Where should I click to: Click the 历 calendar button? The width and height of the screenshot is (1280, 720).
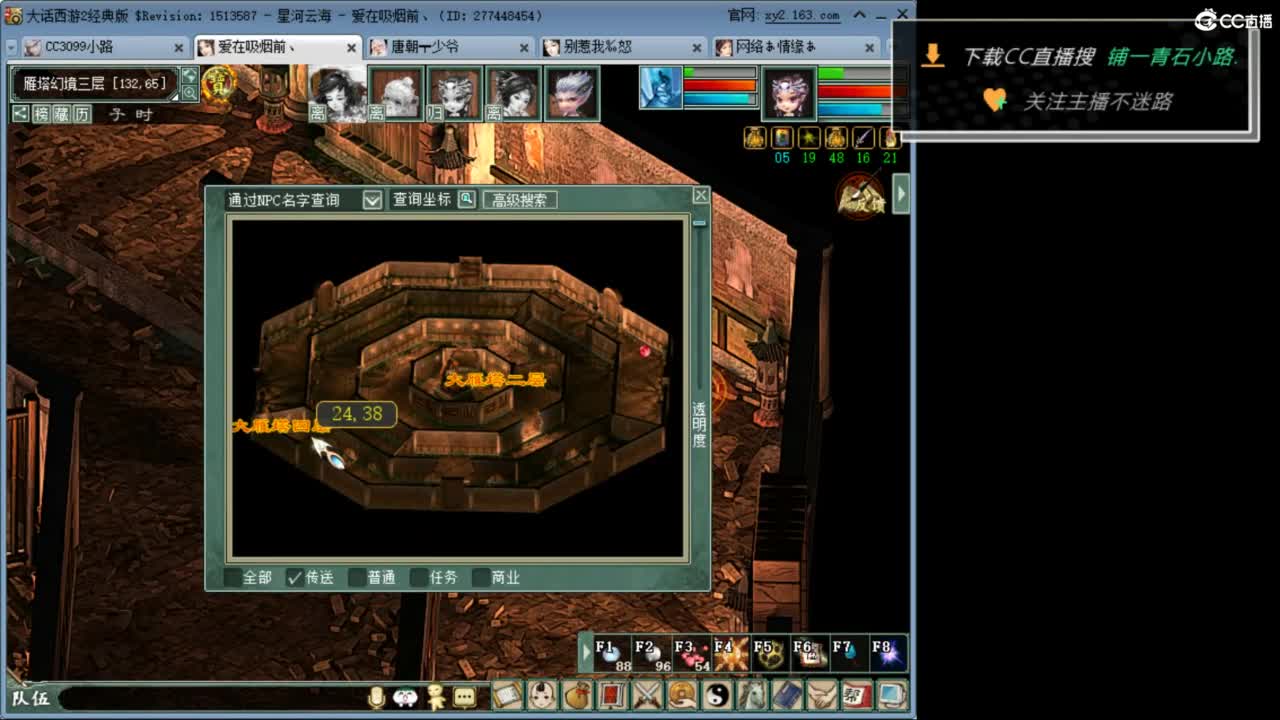point(82,114)
